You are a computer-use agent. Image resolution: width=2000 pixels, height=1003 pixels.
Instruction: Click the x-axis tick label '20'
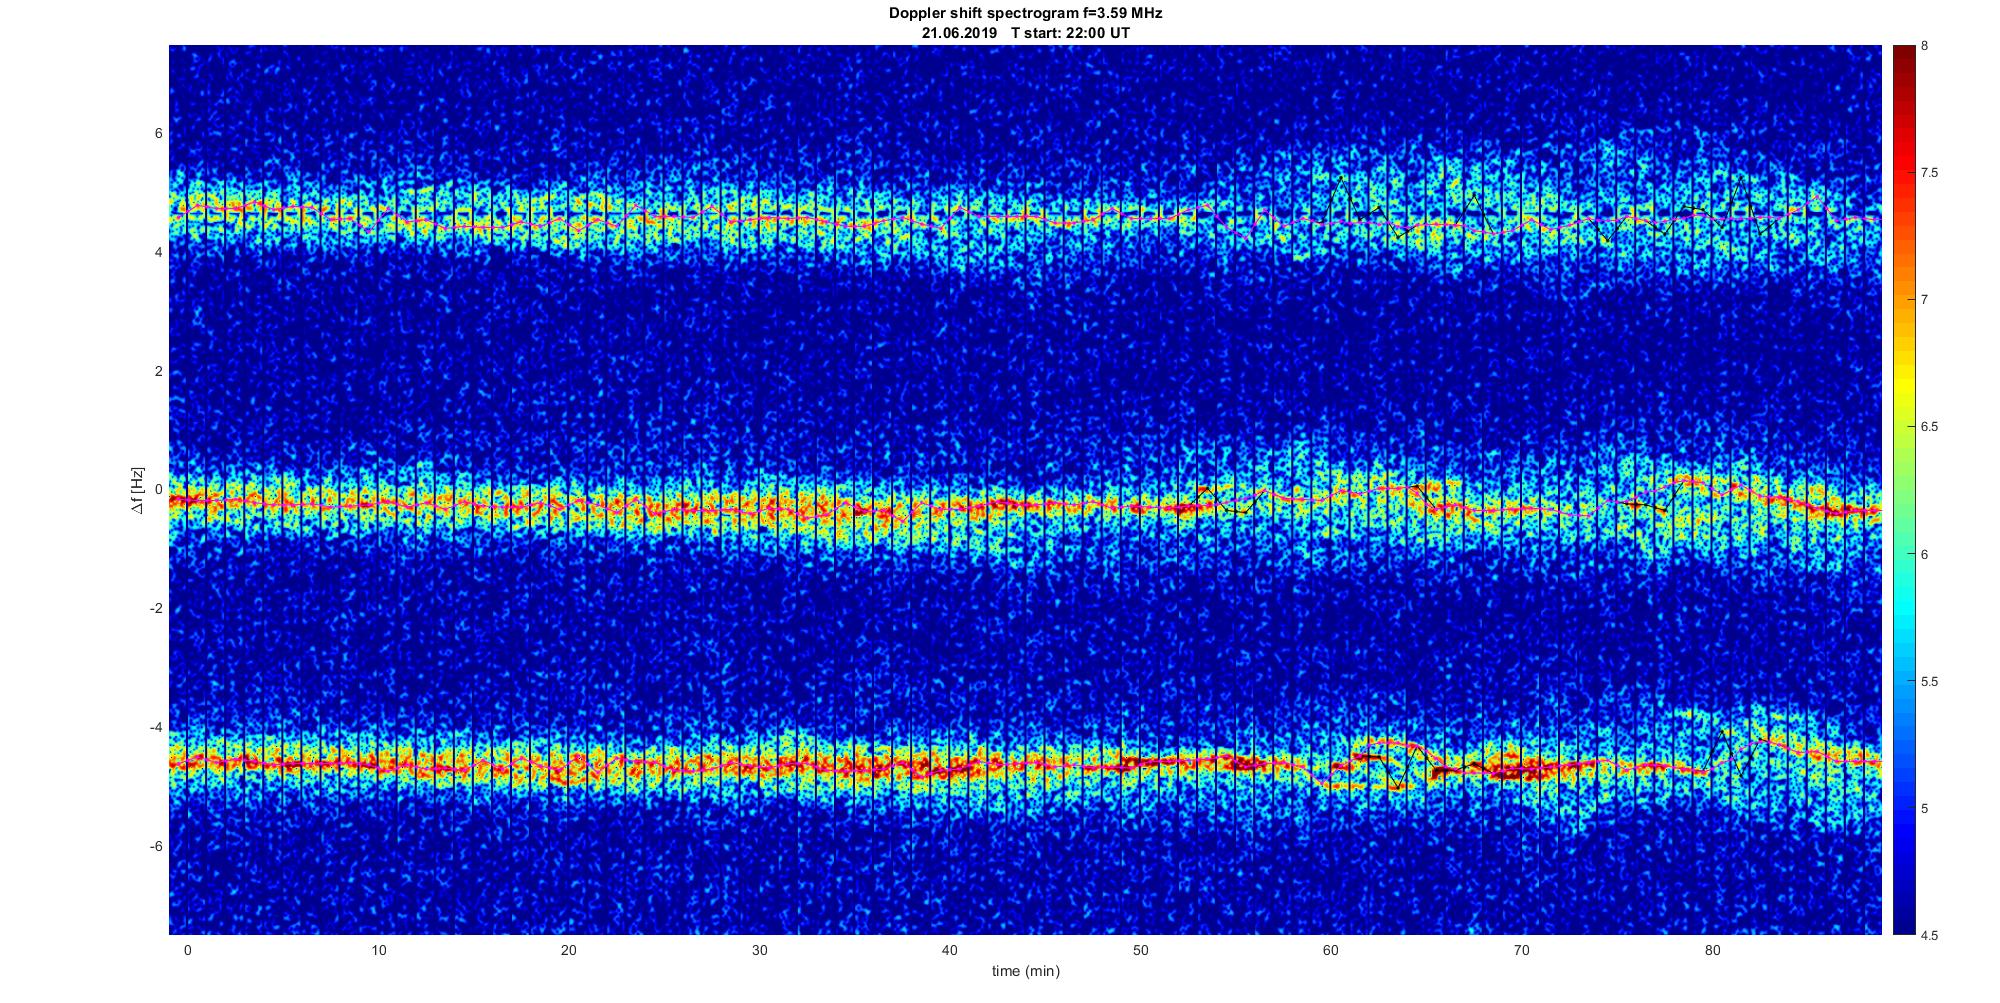coord(569,950)
